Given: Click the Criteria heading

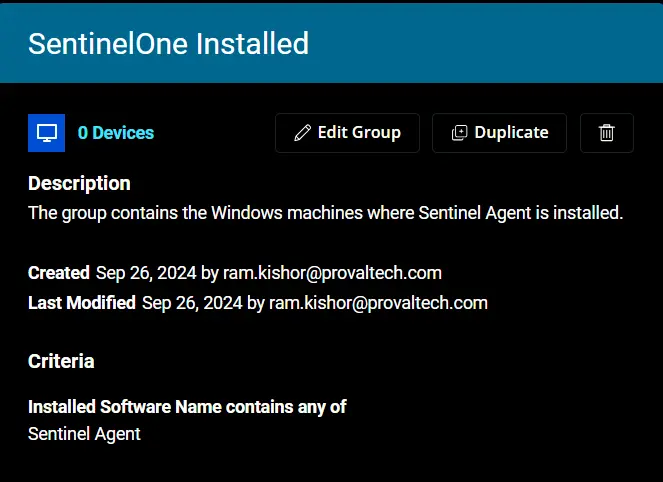Looking at the screenshot, I should [61, 361].
